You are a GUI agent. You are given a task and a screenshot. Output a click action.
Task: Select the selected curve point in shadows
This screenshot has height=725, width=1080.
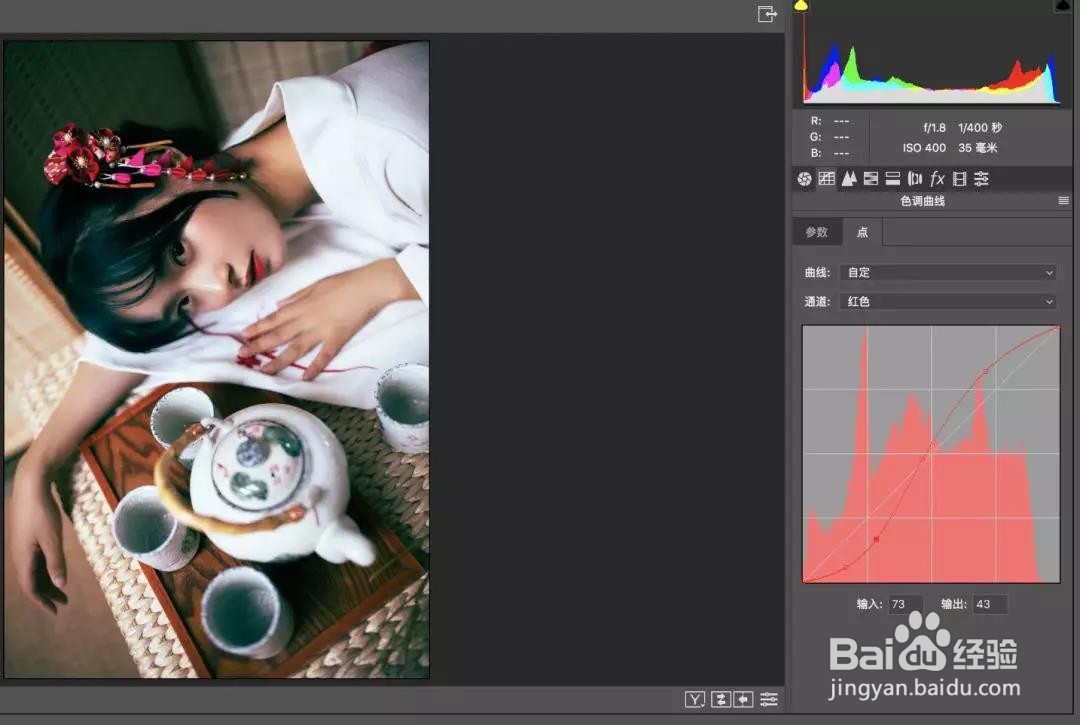[876, 539]
